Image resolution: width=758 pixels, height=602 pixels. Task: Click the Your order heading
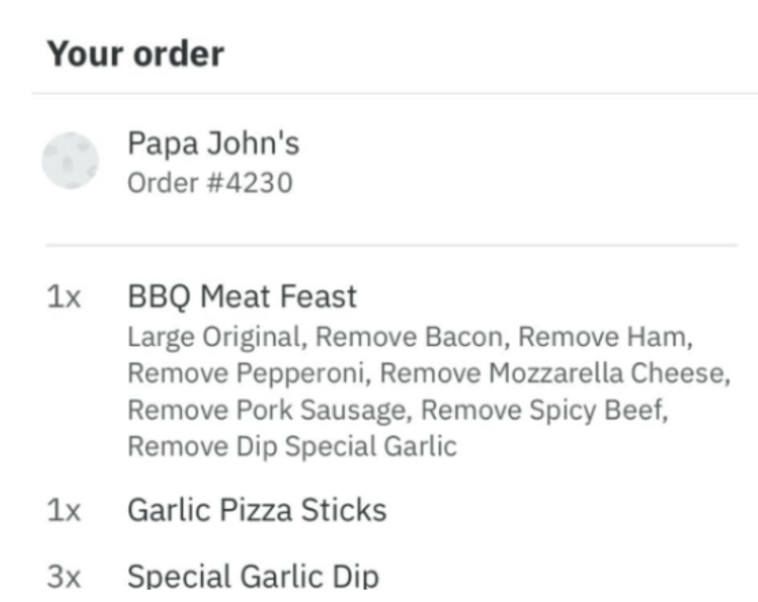pos(135,54)
